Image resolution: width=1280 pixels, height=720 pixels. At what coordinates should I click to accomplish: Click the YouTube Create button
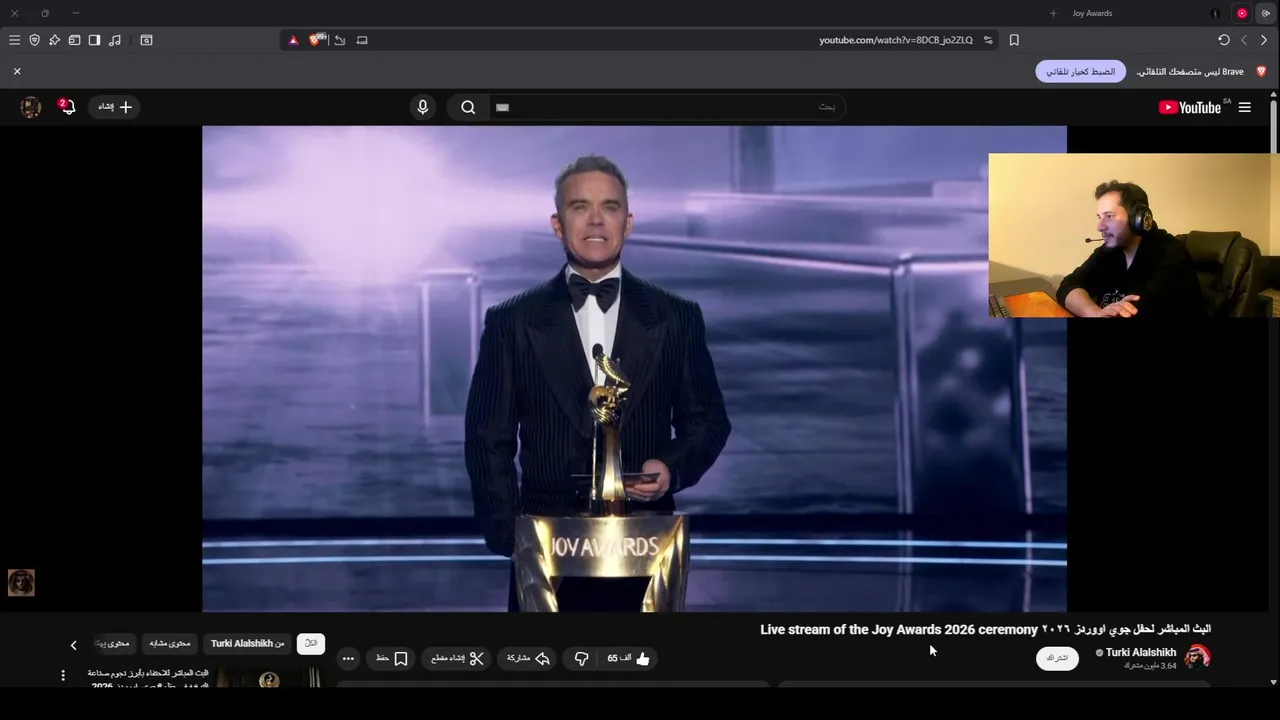115,107
